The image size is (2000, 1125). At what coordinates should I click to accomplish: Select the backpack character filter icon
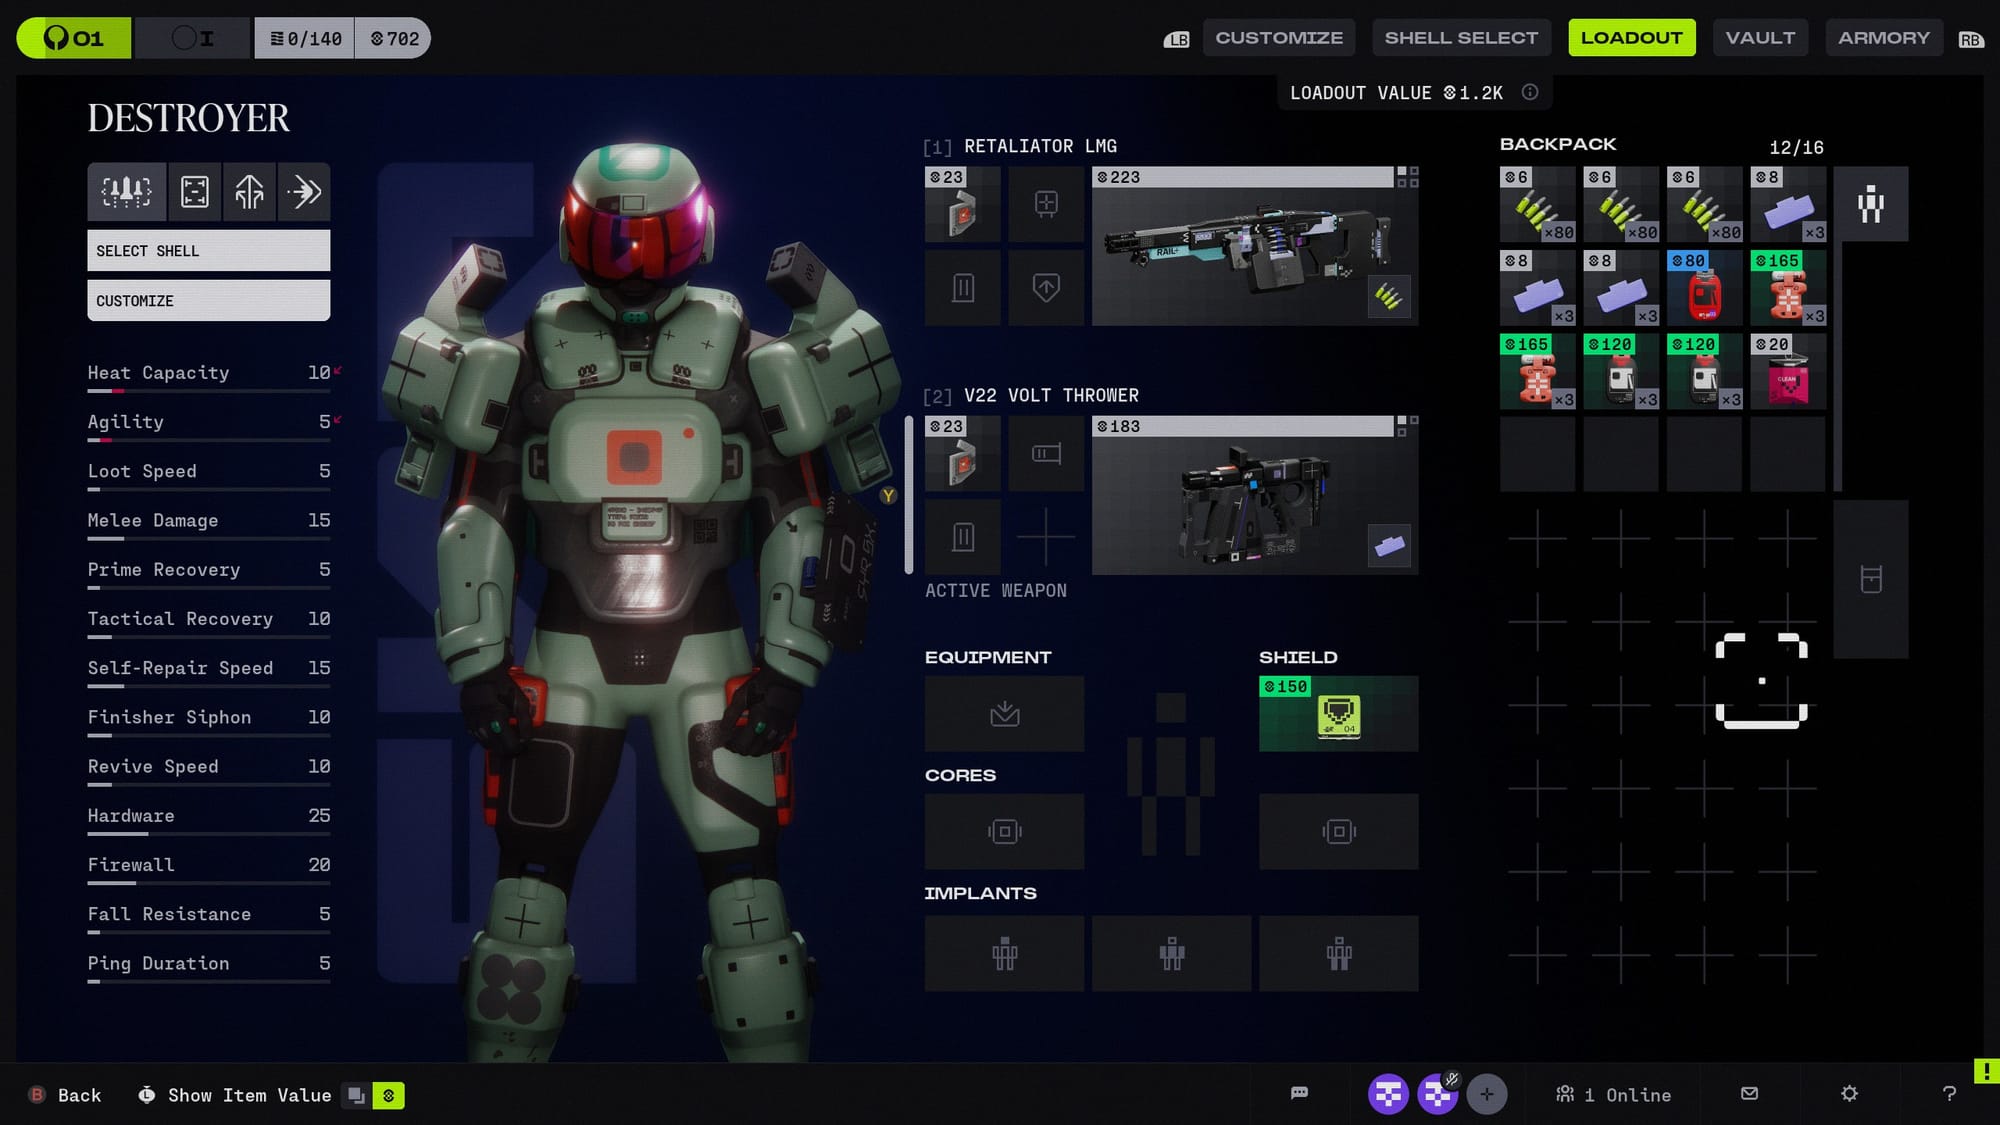pyautogui.click(x=1870, y=204)
